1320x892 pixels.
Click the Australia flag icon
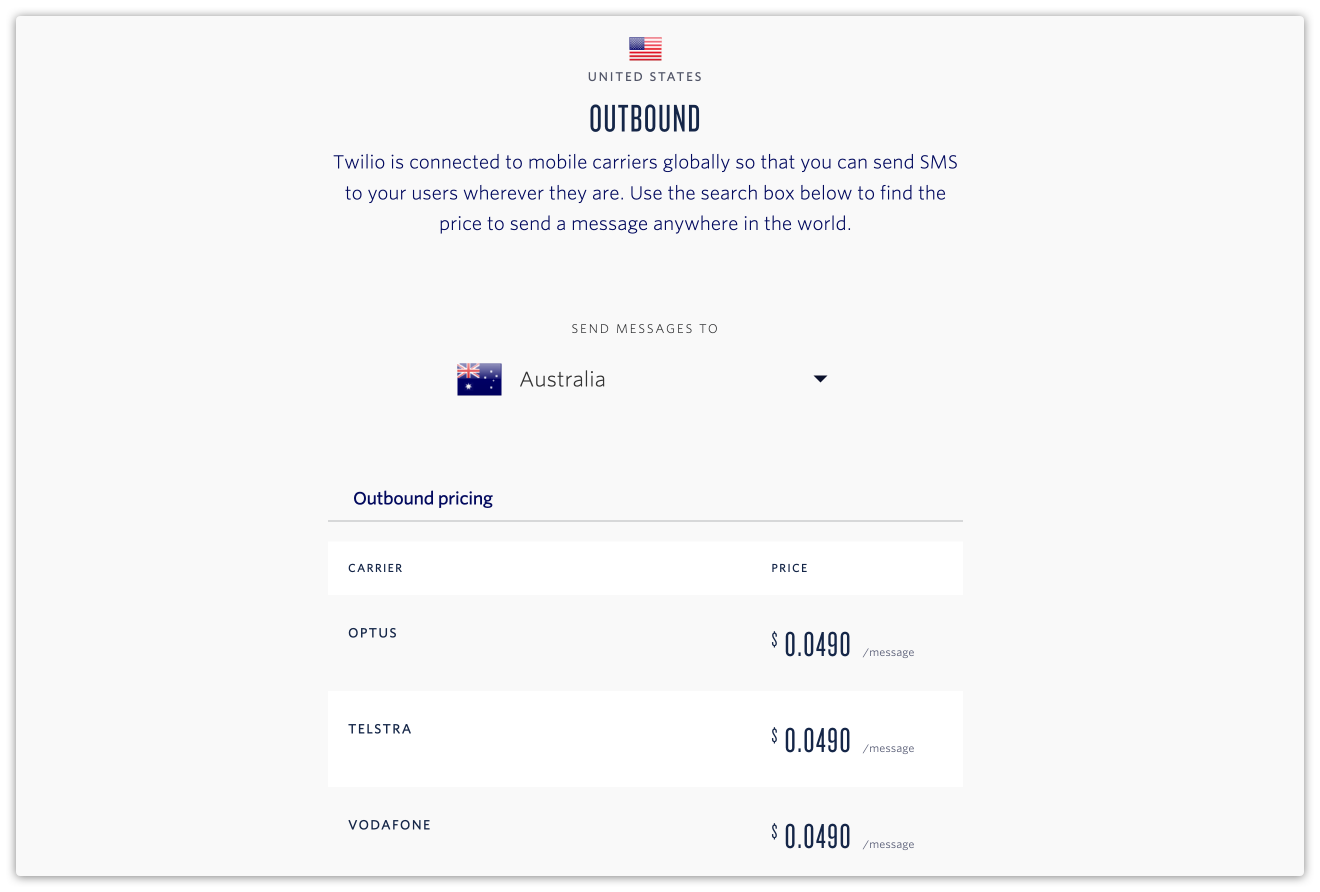(479, 379)
